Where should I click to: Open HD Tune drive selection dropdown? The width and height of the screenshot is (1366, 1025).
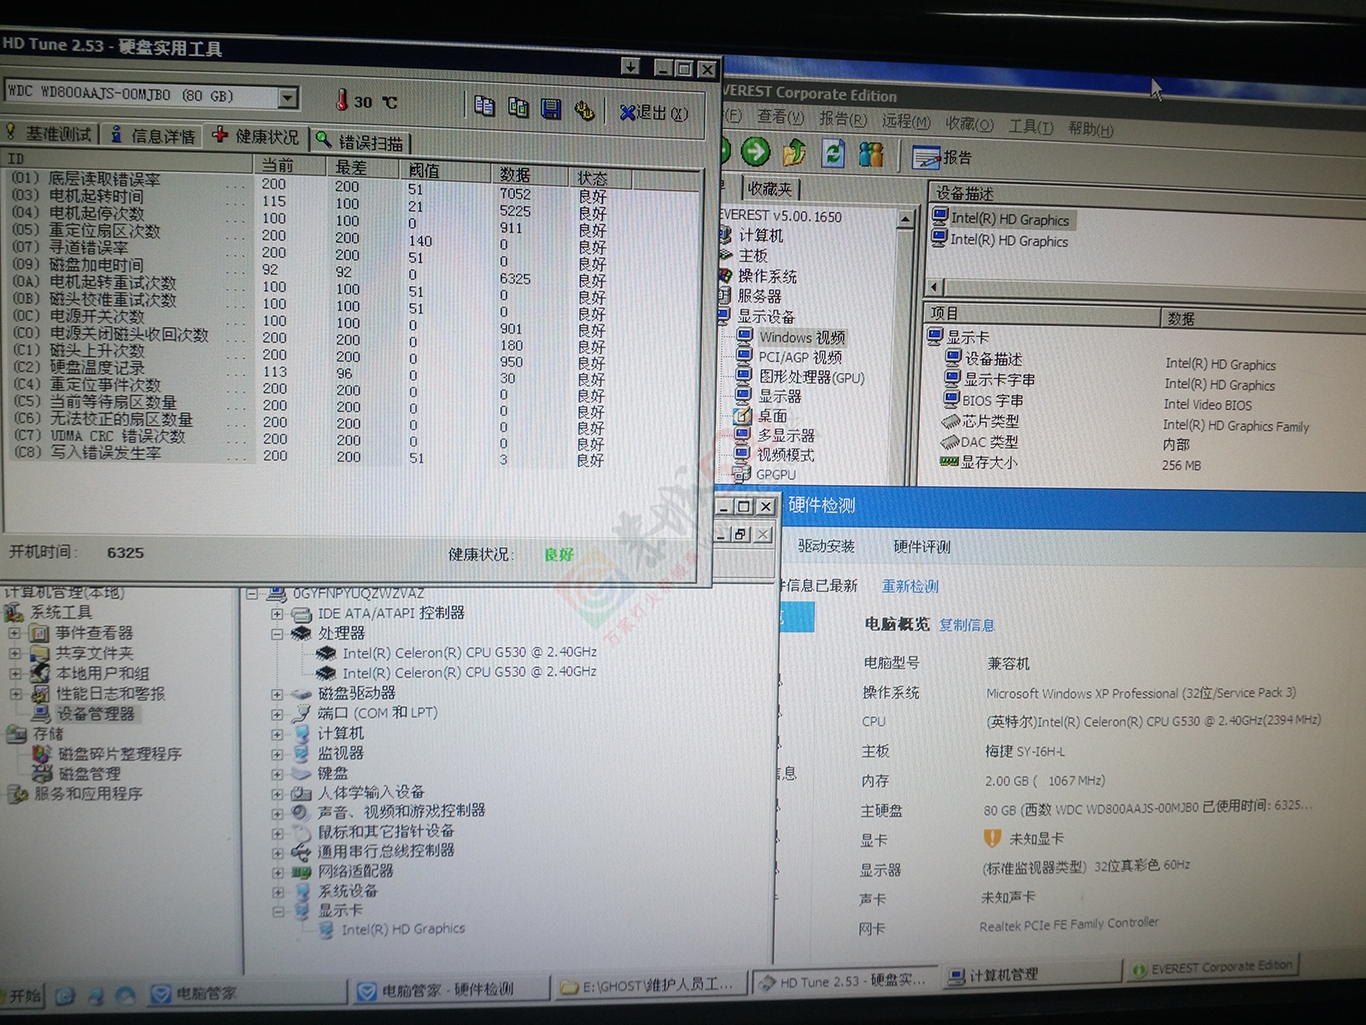[288, 97]
